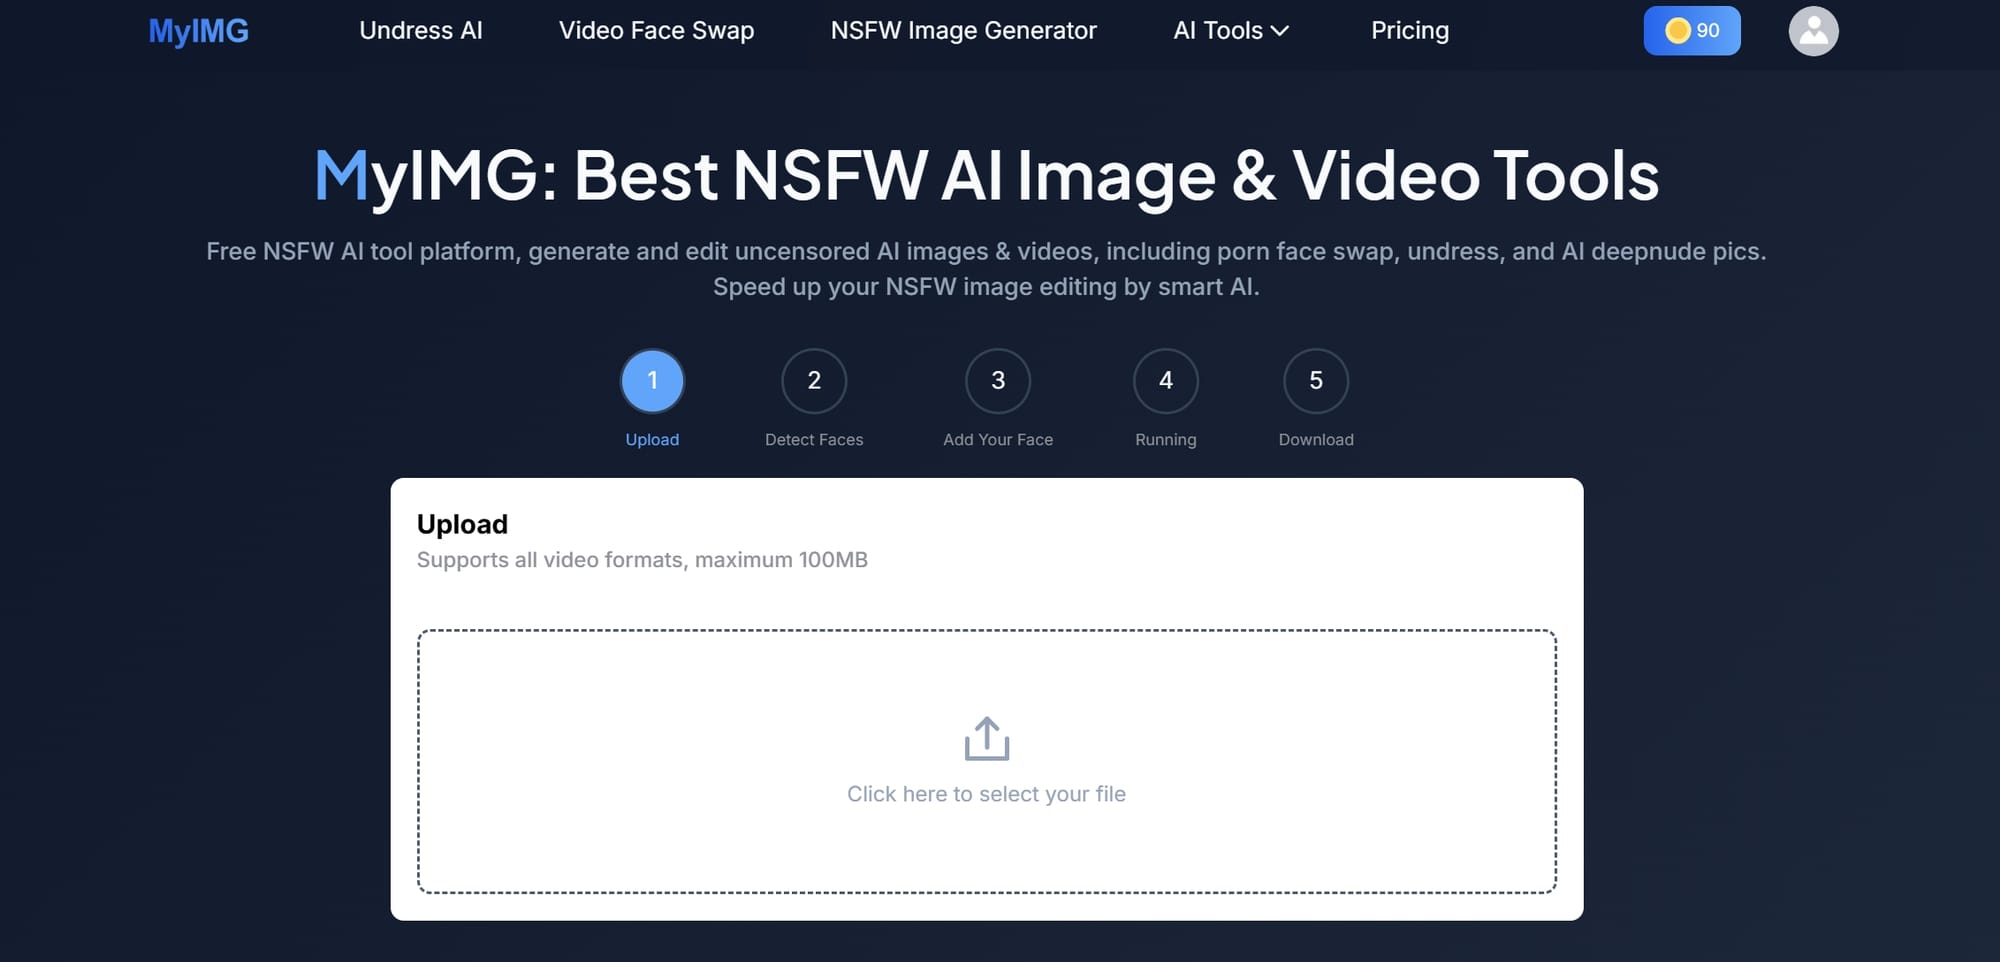Open the NSFW Image Generator nav item
The image size is (2000, 962).
(963, 31)
